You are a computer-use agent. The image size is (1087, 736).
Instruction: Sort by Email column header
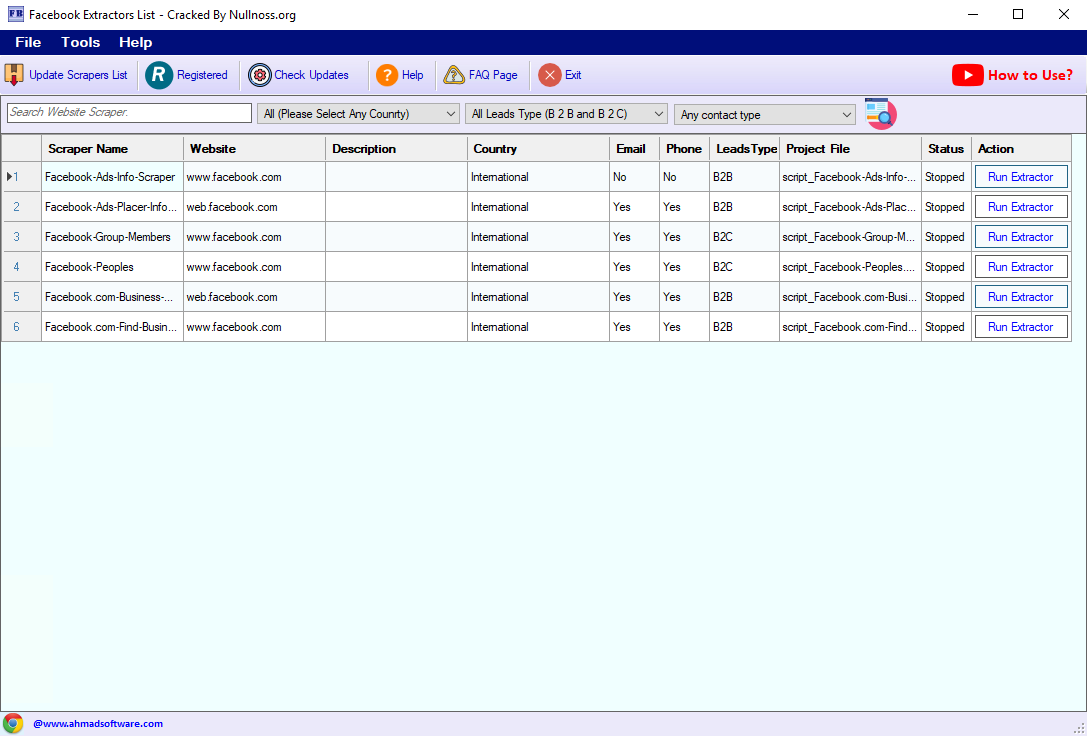coord(634,149)
